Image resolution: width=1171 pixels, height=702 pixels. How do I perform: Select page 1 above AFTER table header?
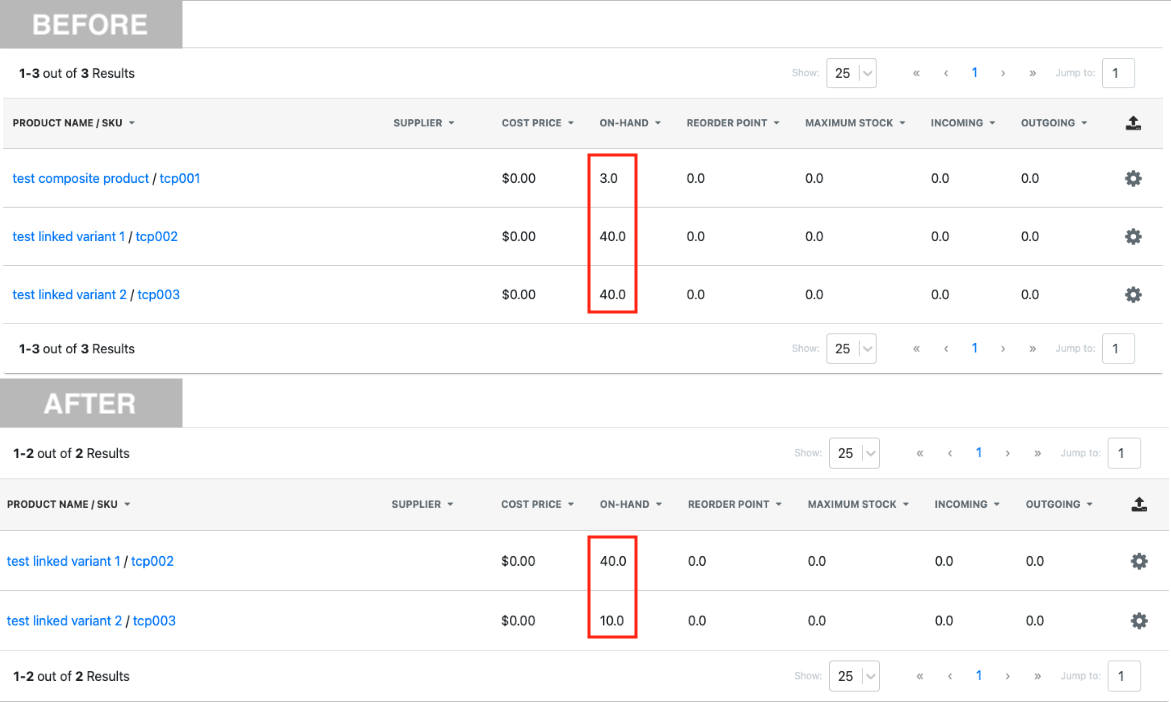(x=978, y=453)
